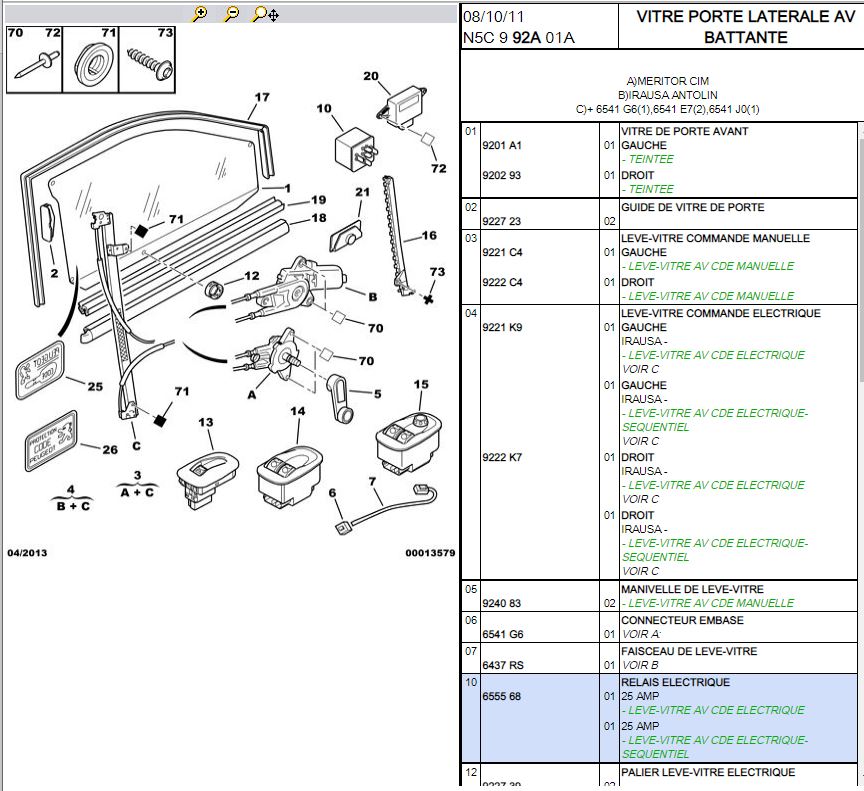Select part number 9201 A1 row

(502, 146)
